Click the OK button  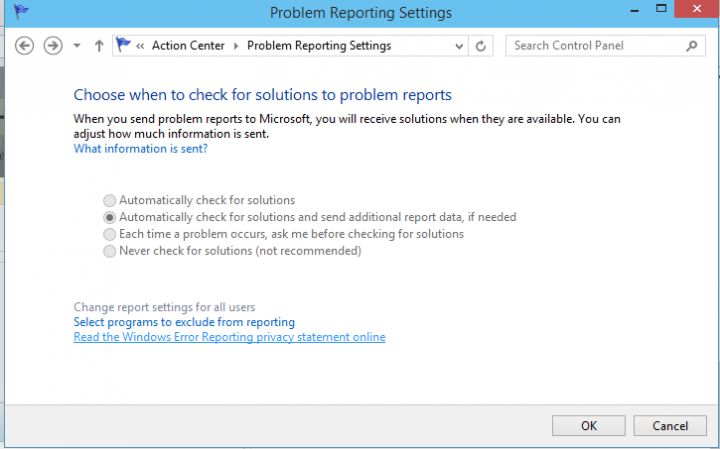pyautogui.click(x=589, y=426)
